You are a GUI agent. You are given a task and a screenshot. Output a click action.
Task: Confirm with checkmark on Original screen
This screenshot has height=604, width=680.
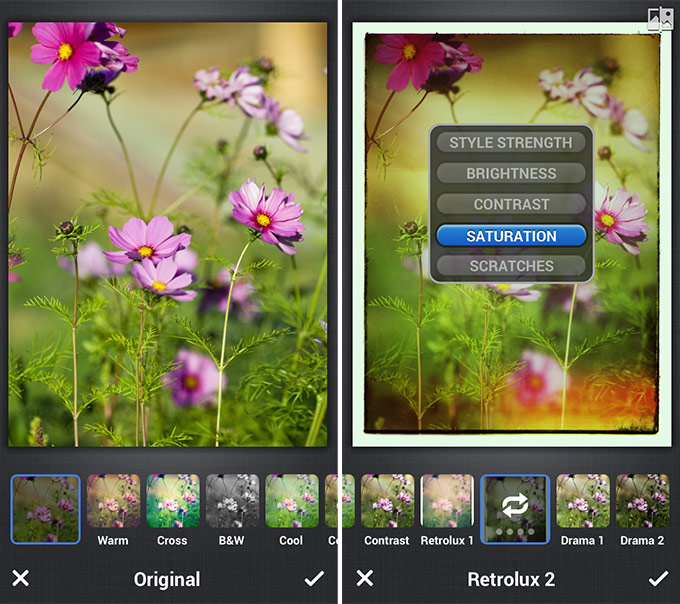pos(315,578)
